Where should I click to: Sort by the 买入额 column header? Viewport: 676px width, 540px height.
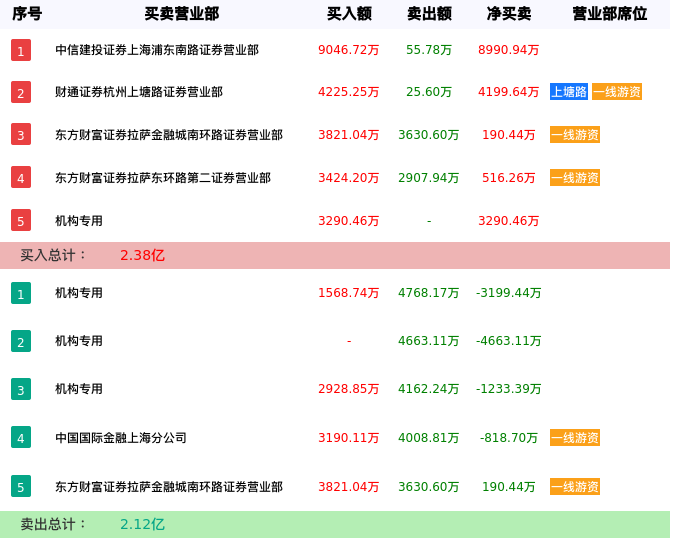tap(349, 14)
